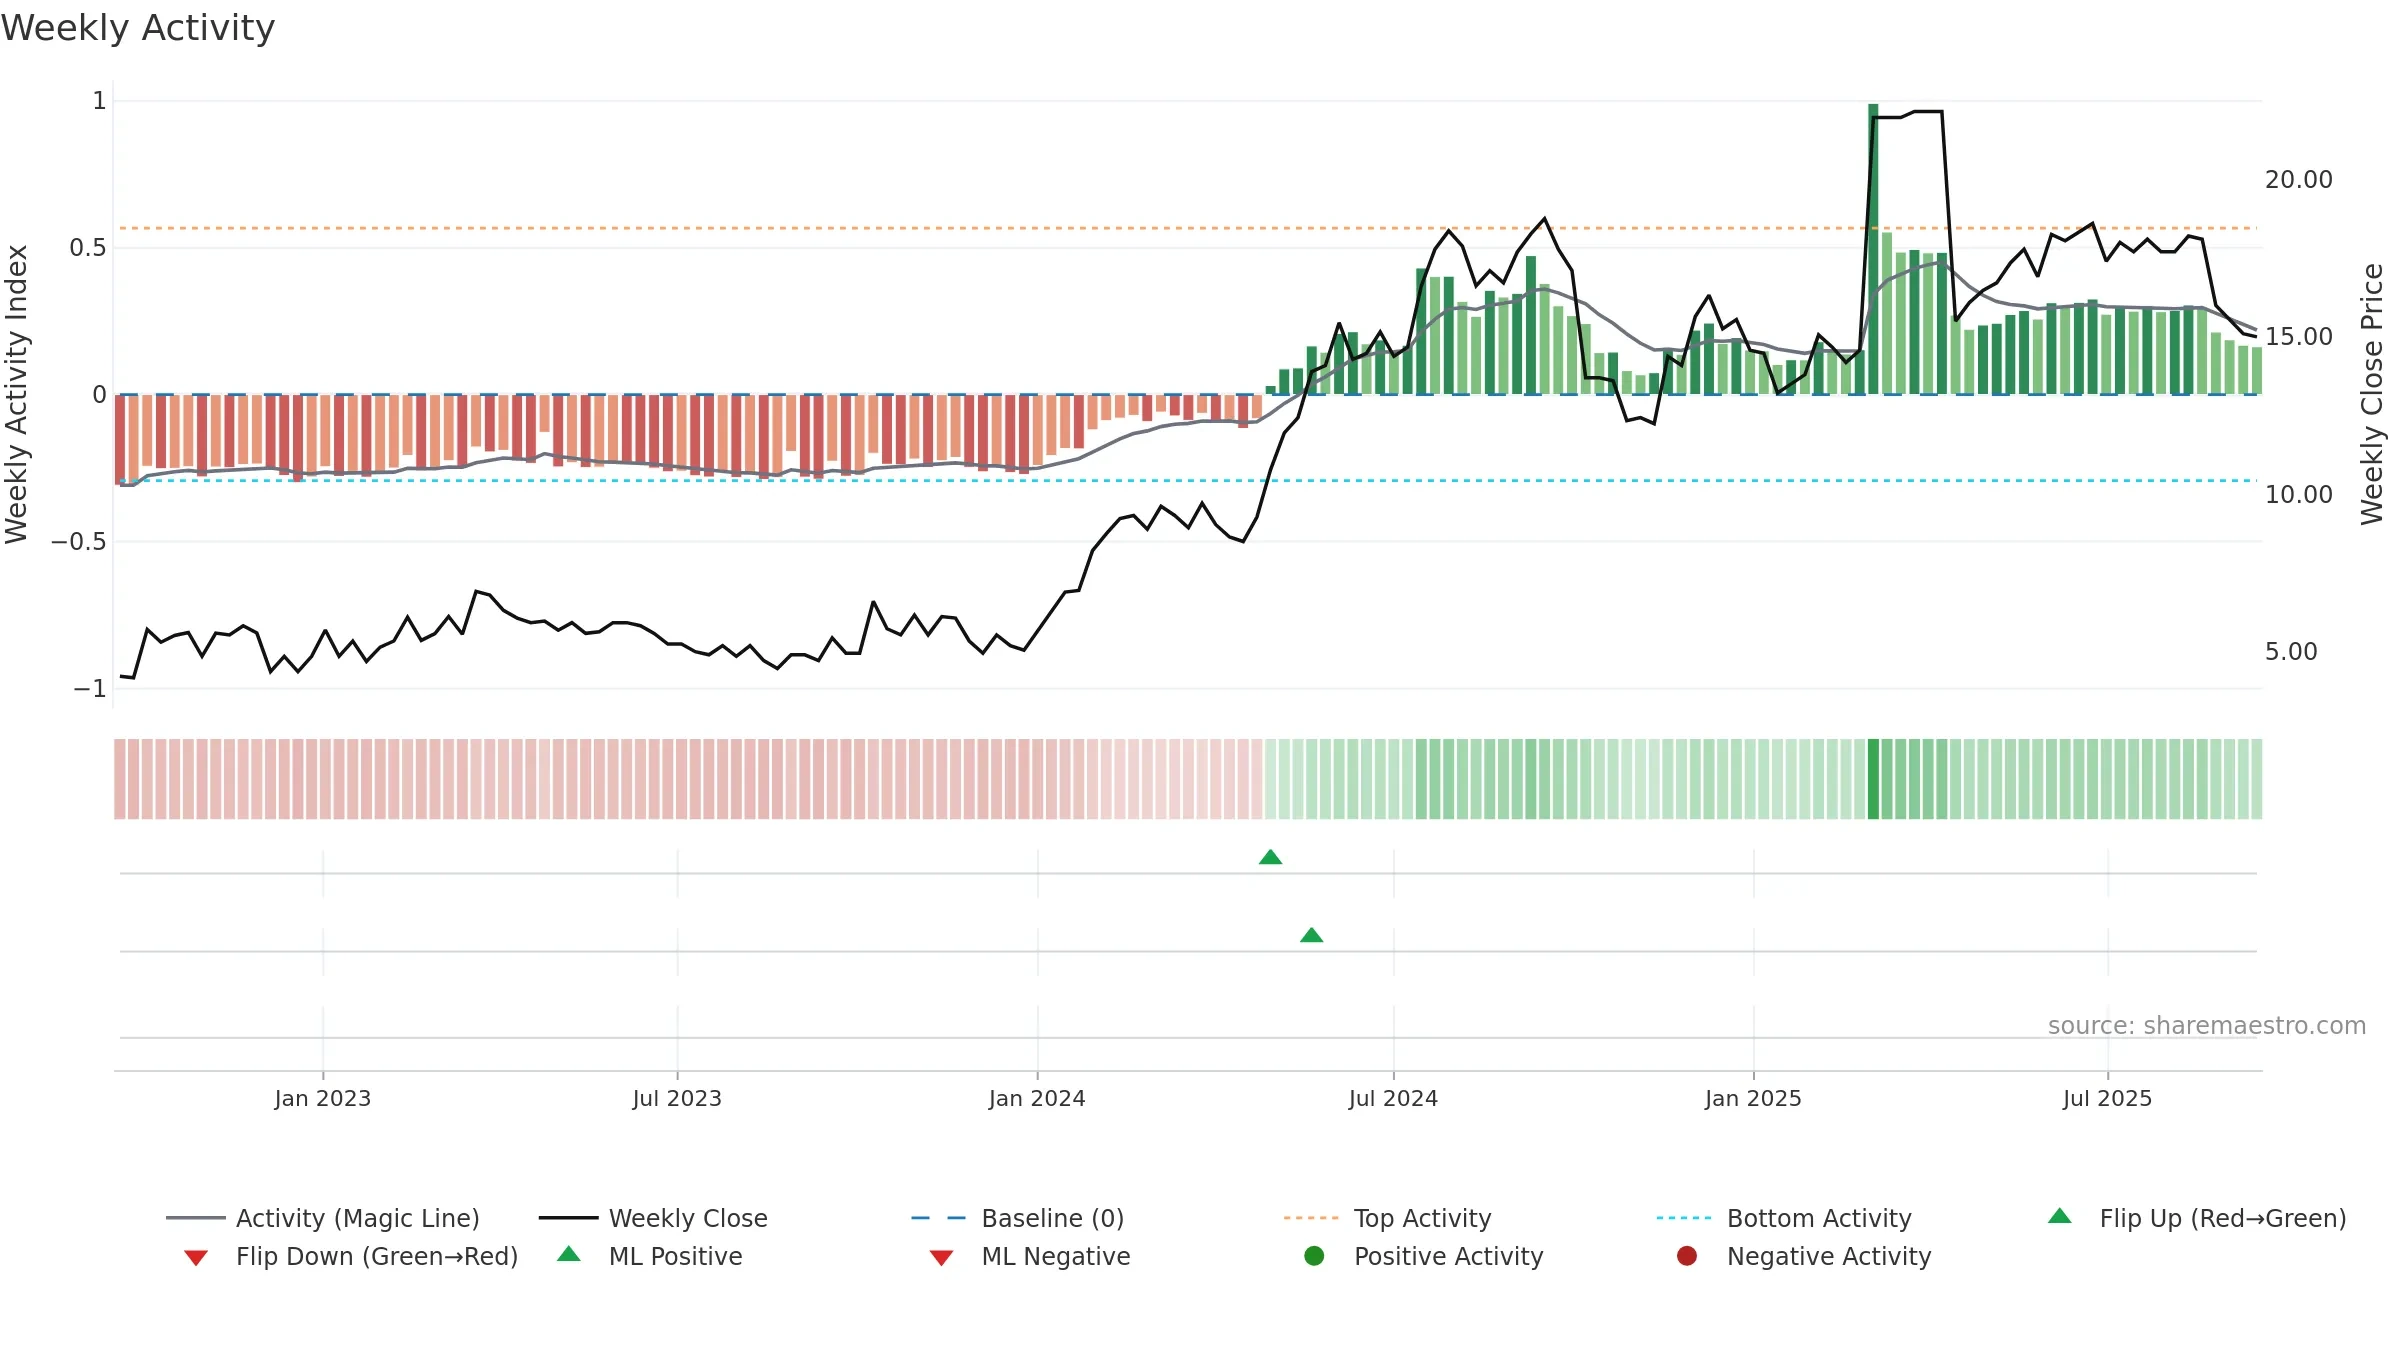The image size is (2400, 1350).
Task: Toggle Top Activity legend entry
Action: pyautogui.click(x=1388, y=1218)
